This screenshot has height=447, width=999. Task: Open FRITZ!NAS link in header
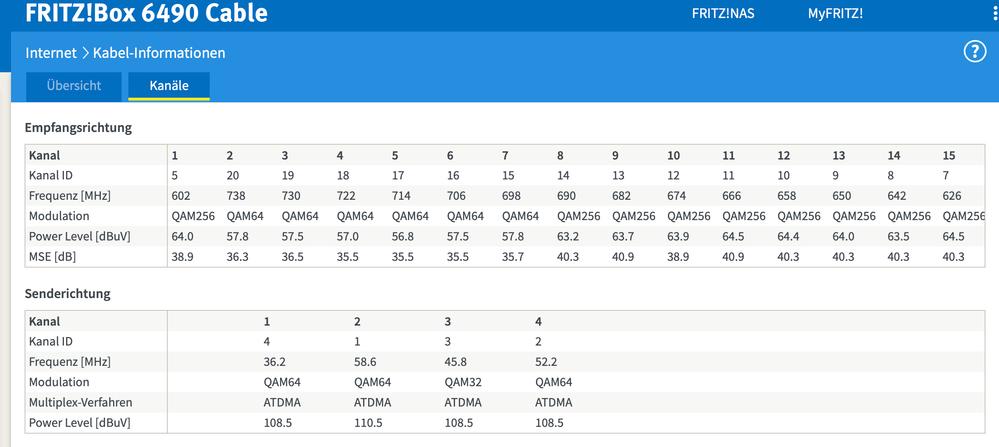(x=723, y=13)
